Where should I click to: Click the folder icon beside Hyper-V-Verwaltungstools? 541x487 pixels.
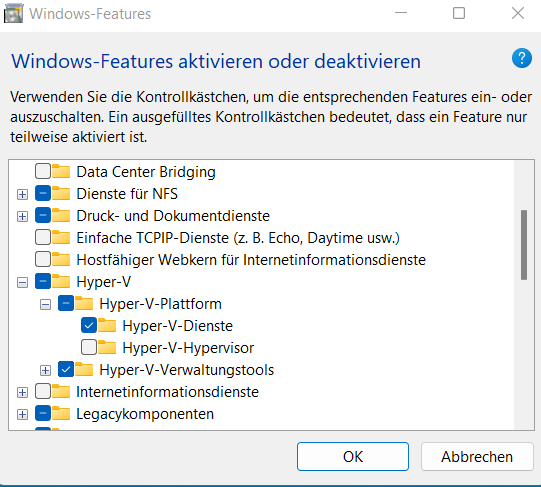(84, 369)
